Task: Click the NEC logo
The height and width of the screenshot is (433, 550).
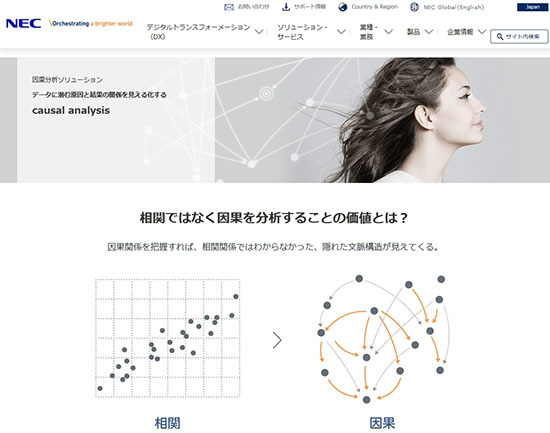Action: (x=24, y=24)
